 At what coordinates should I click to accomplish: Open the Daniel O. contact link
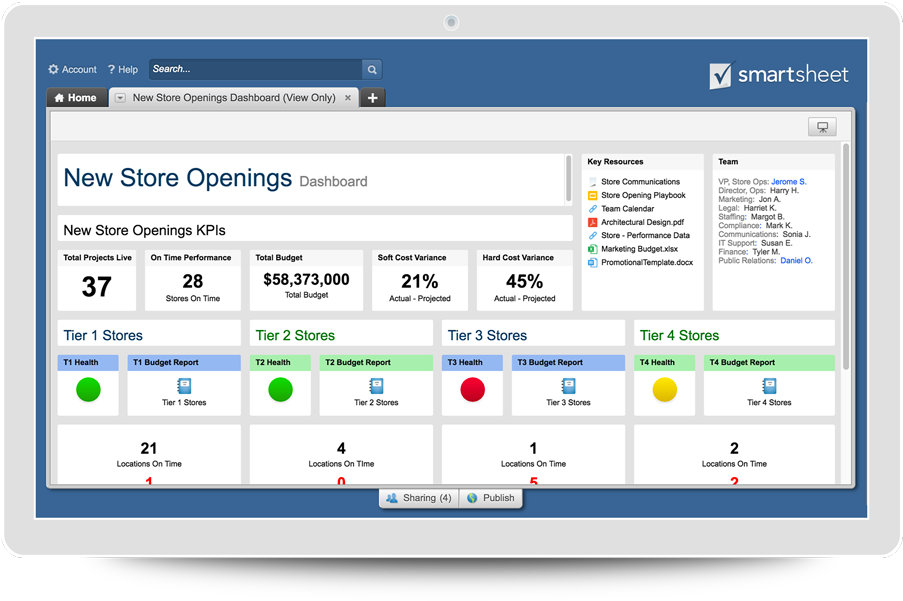tap(796, 260)
